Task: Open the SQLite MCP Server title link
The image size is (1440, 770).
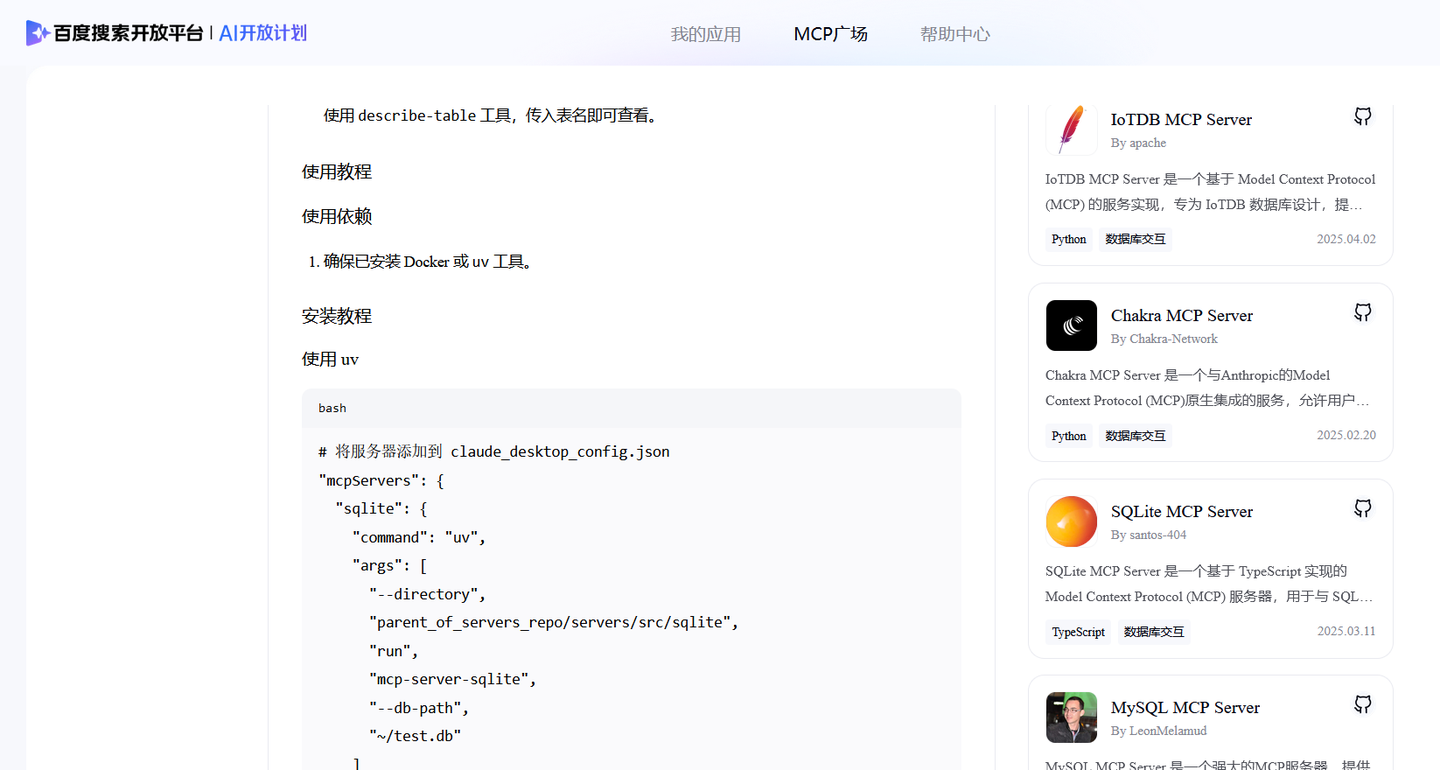Action: point(1182,511)
